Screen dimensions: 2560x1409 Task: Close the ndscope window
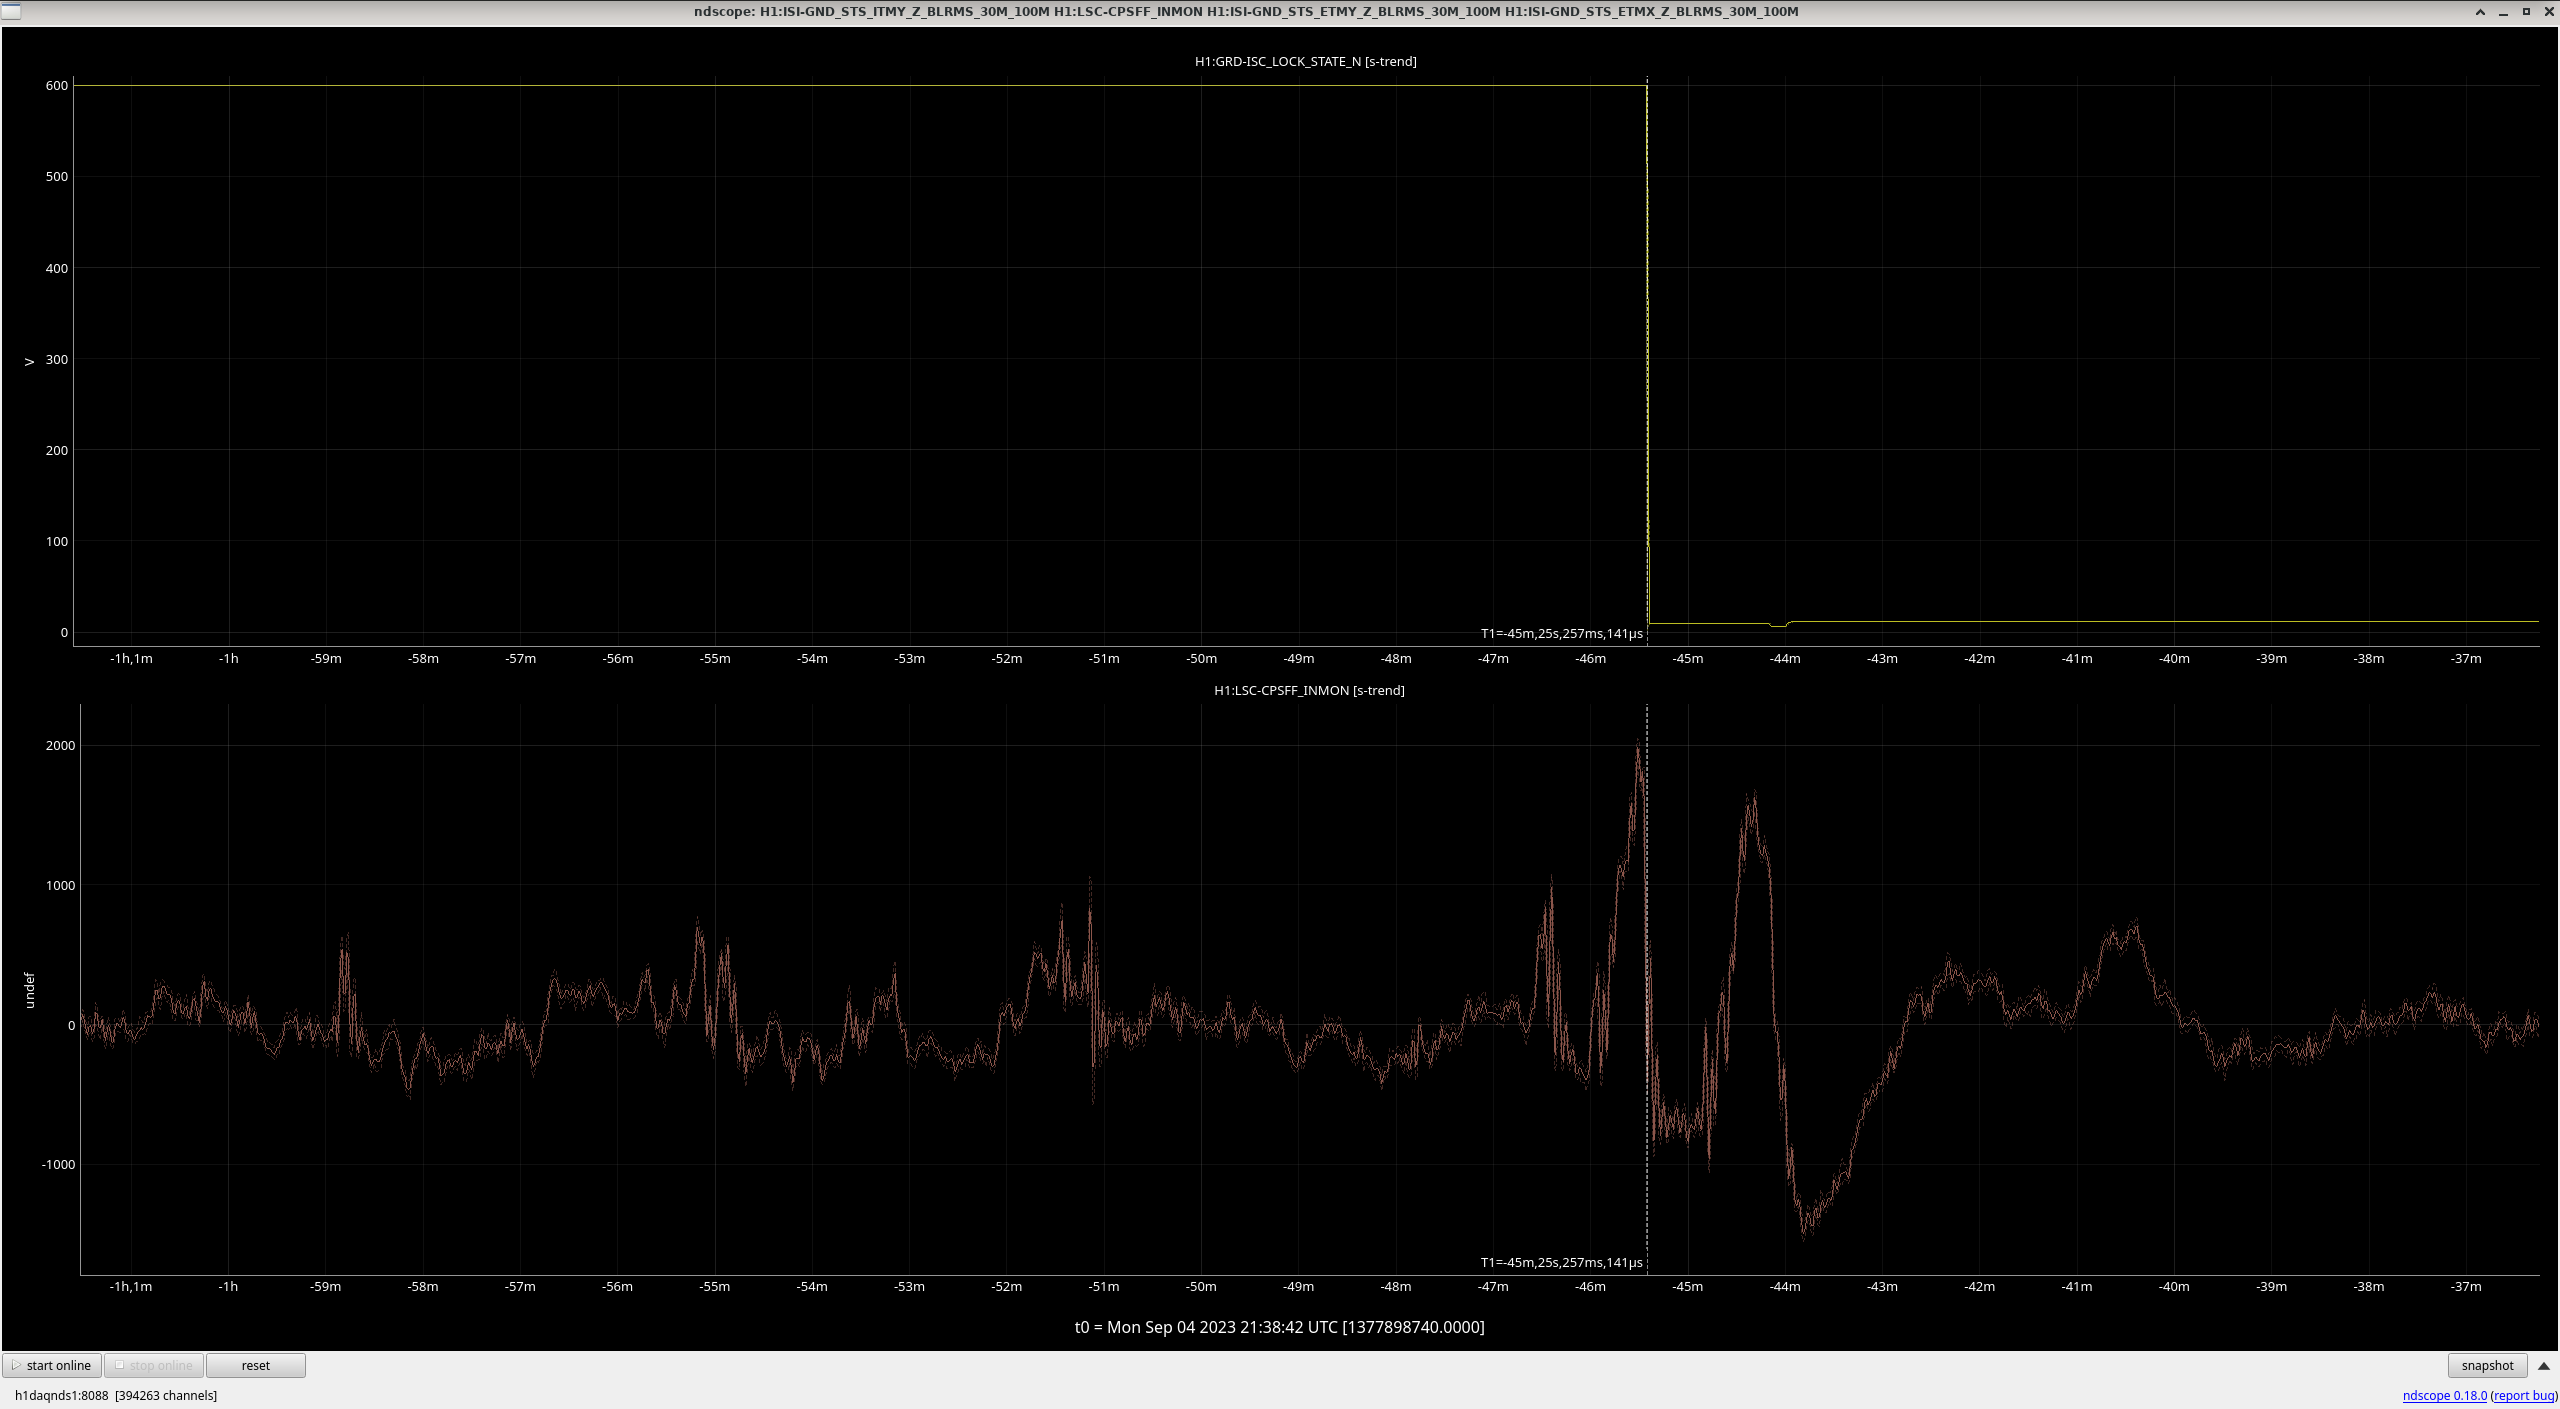(2549, 12)
